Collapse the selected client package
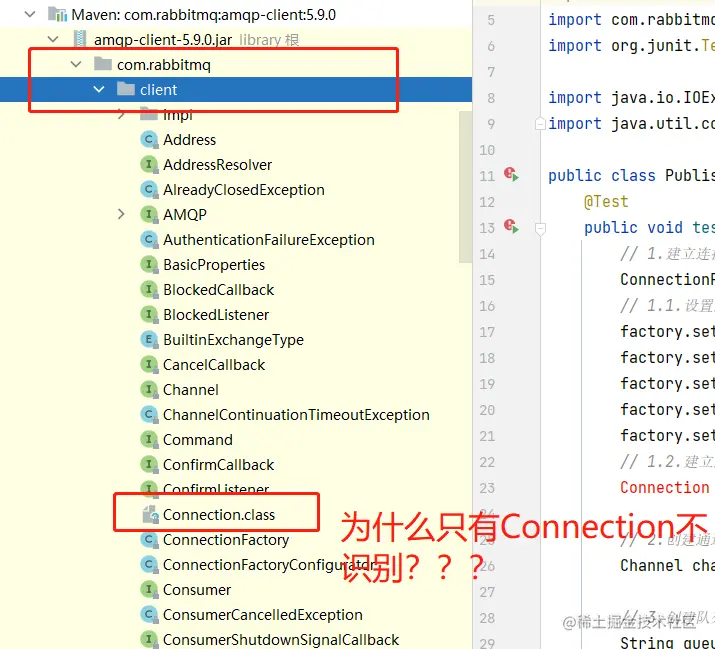Viewport: 715px width, 649px height. pyautogui.click(x=98, y=89)
